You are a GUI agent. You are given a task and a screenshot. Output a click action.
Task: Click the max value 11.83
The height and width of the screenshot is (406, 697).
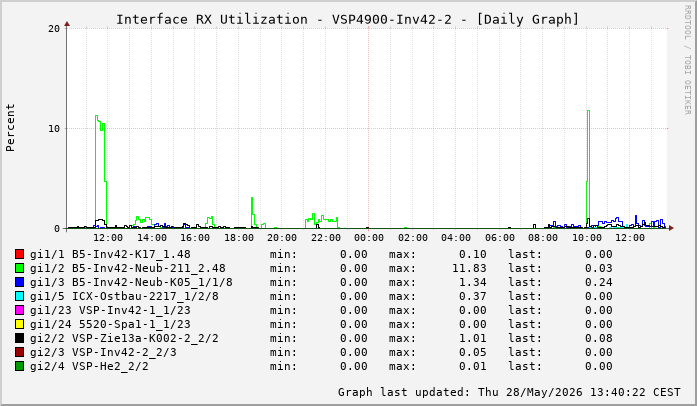tap(469, 268)
